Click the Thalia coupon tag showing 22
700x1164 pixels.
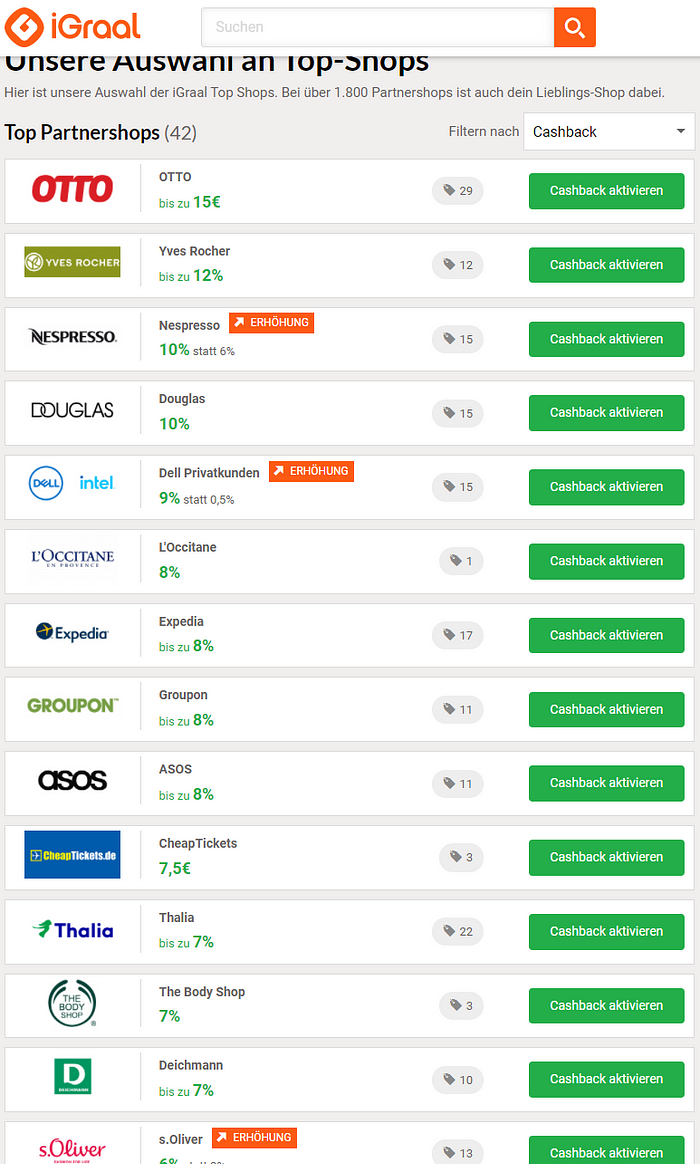[457, 932]
